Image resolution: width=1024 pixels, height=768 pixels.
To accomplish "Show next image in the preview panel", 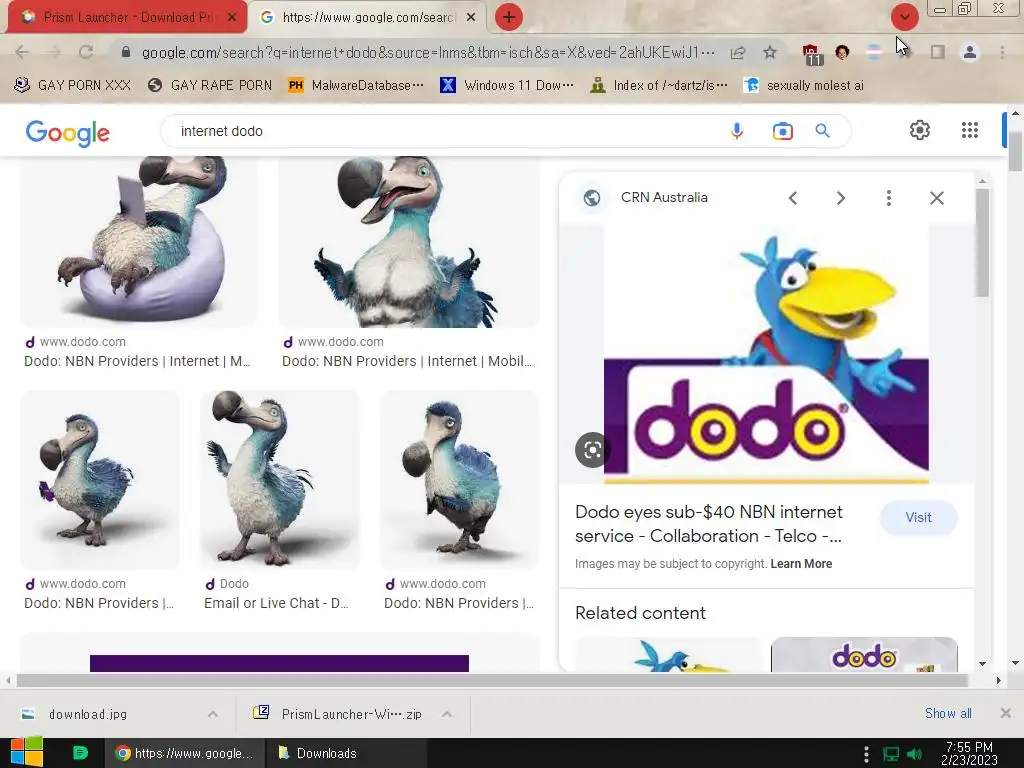I will 840,198.
